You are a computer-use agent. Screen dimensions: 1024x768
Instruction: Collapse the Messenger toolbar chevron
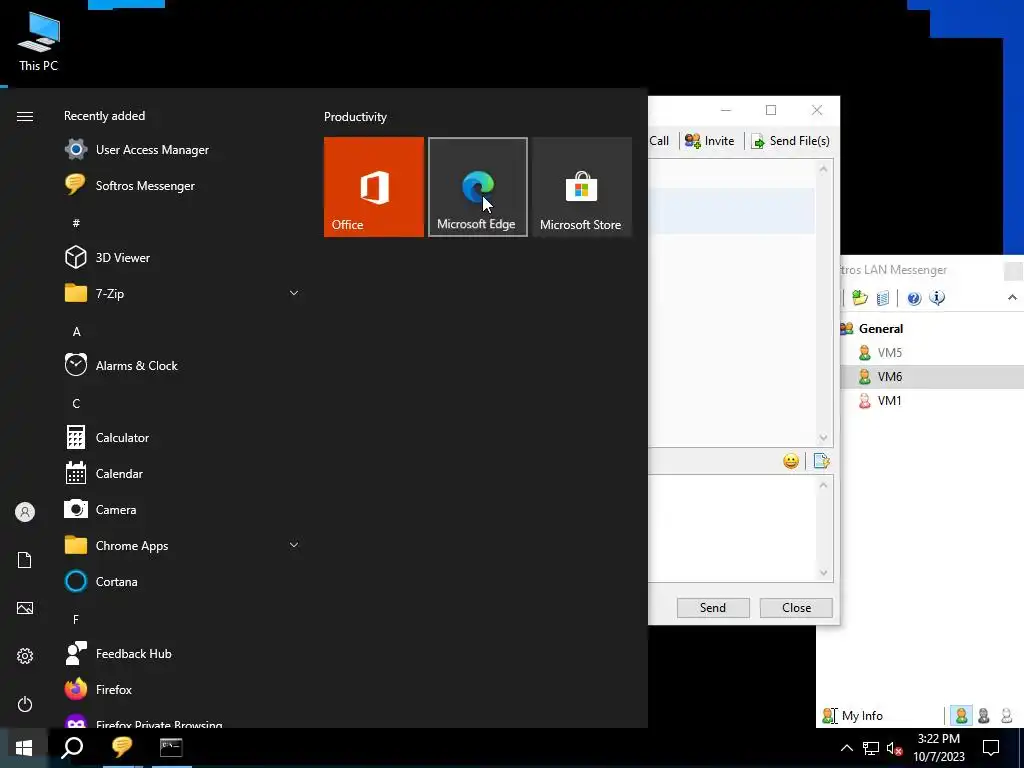coord(1012,298)
